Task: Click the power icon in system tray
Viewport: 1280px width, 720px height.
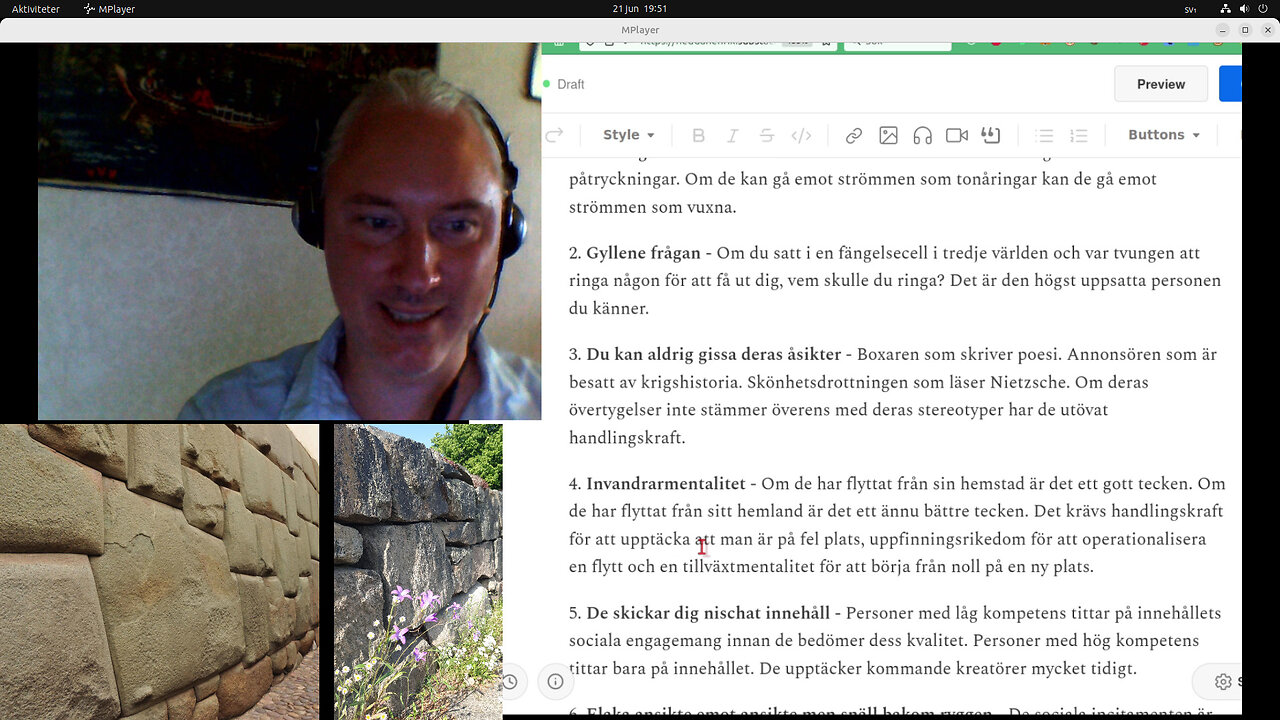Action: click(x=1261, y=9)
